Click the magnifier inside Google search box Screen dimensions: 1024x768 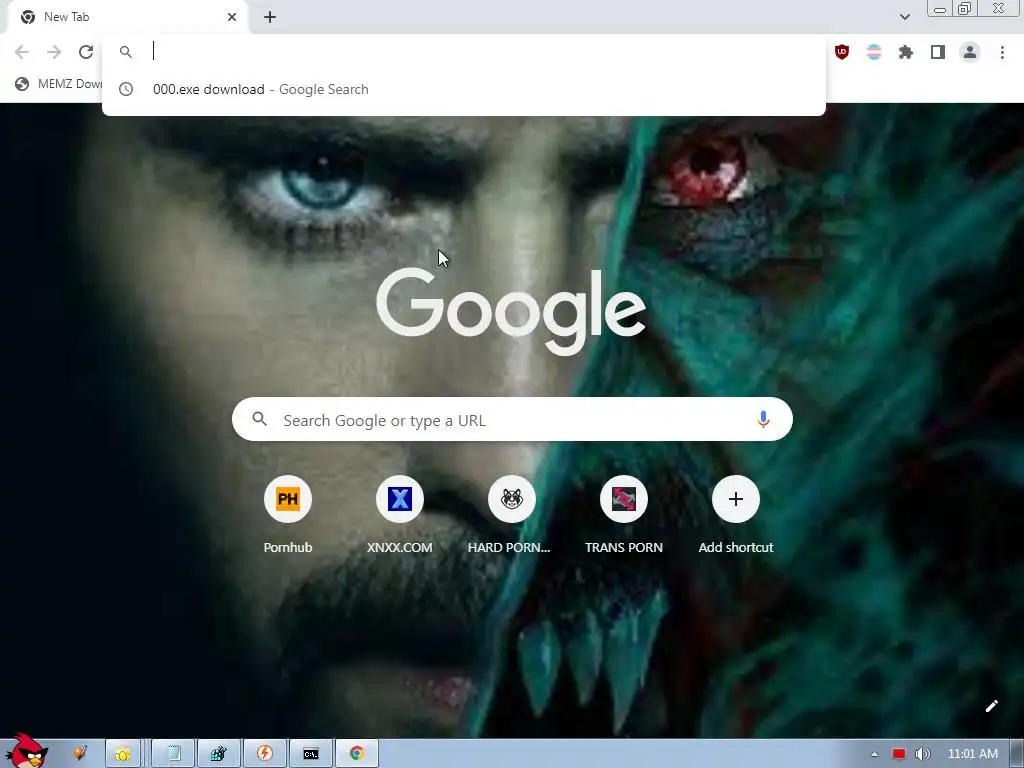[260, 419]
